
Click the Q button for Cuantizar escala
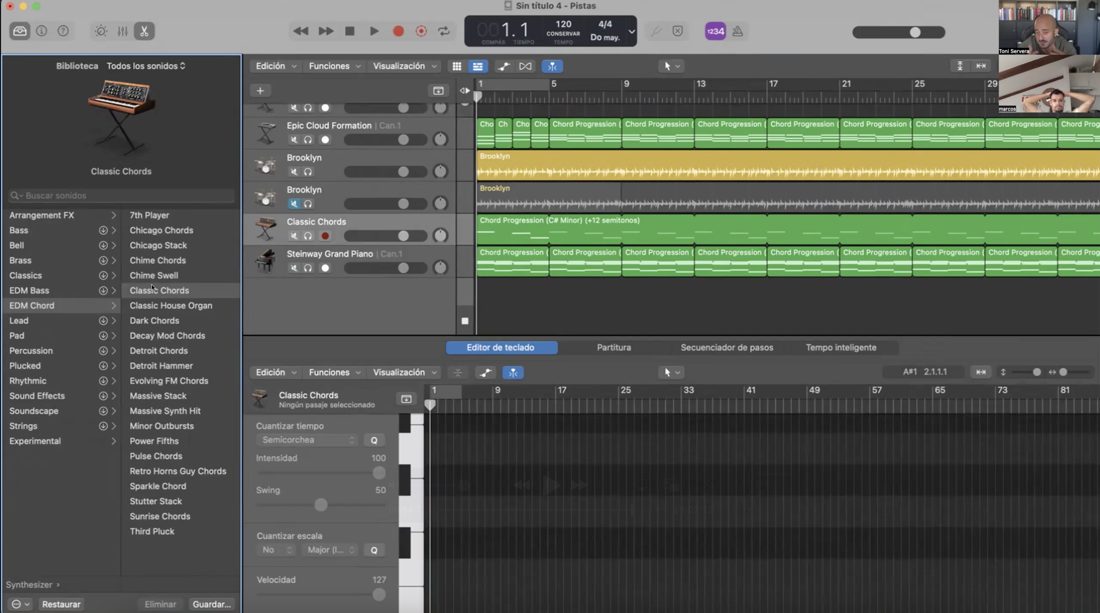click(x=374, y=550)
